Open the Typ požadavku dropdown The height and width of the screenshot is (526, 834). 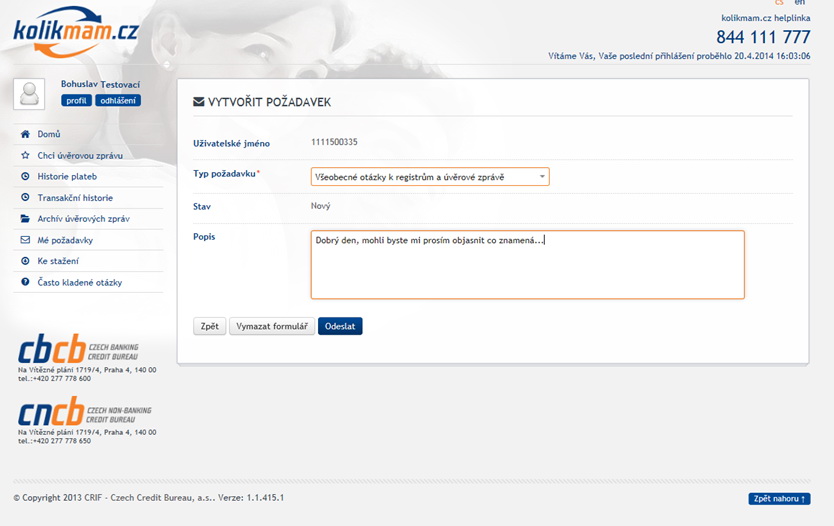point(430,177)
